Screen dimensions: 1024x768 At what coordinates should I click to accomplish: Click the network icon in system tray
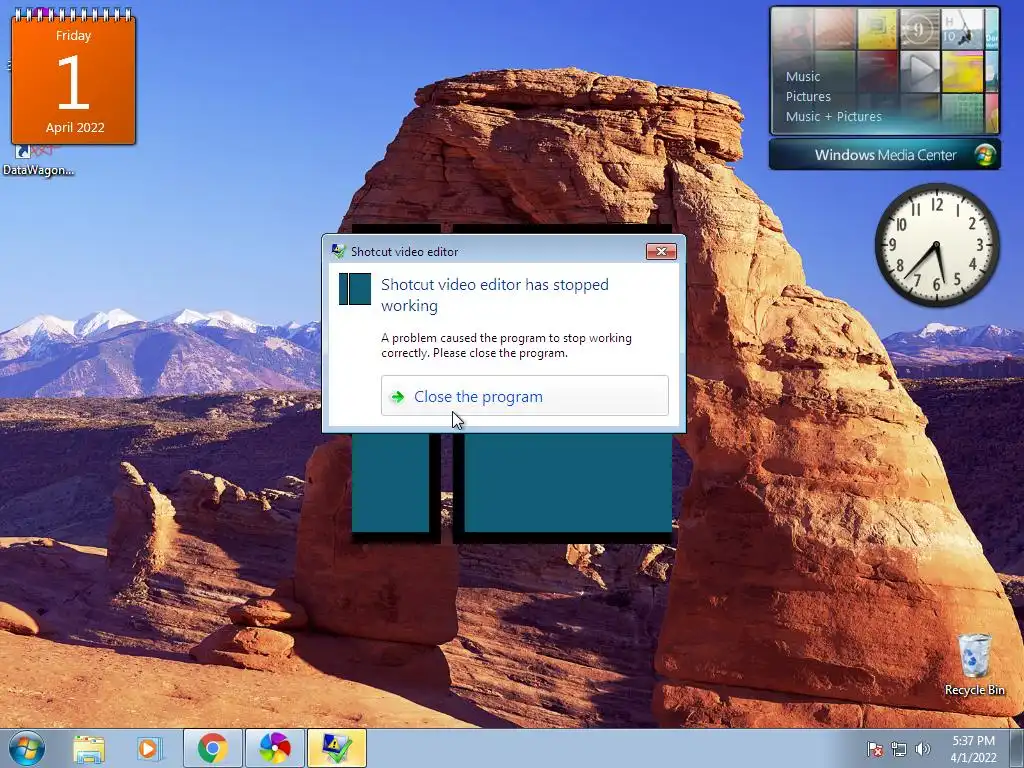point(899,749)
